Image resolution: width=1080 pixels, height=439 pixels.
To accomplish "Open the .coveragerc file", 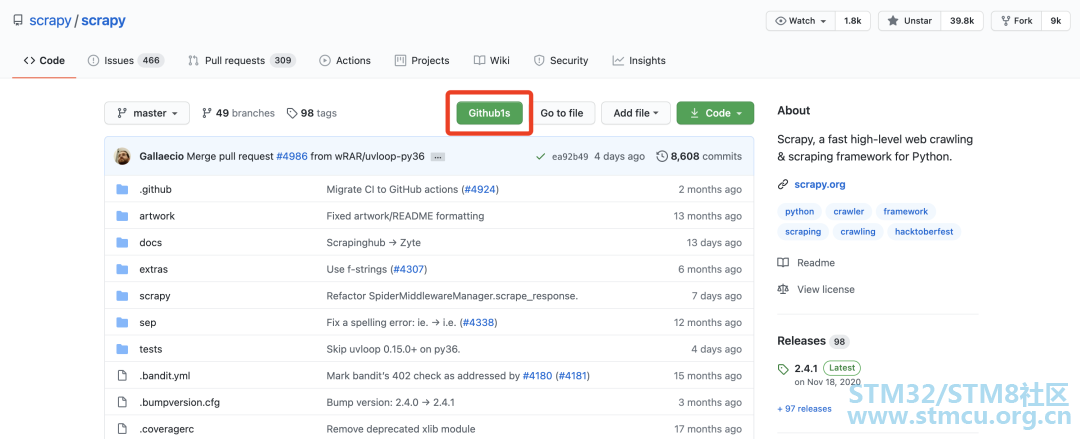I will [x=167, y=429].
